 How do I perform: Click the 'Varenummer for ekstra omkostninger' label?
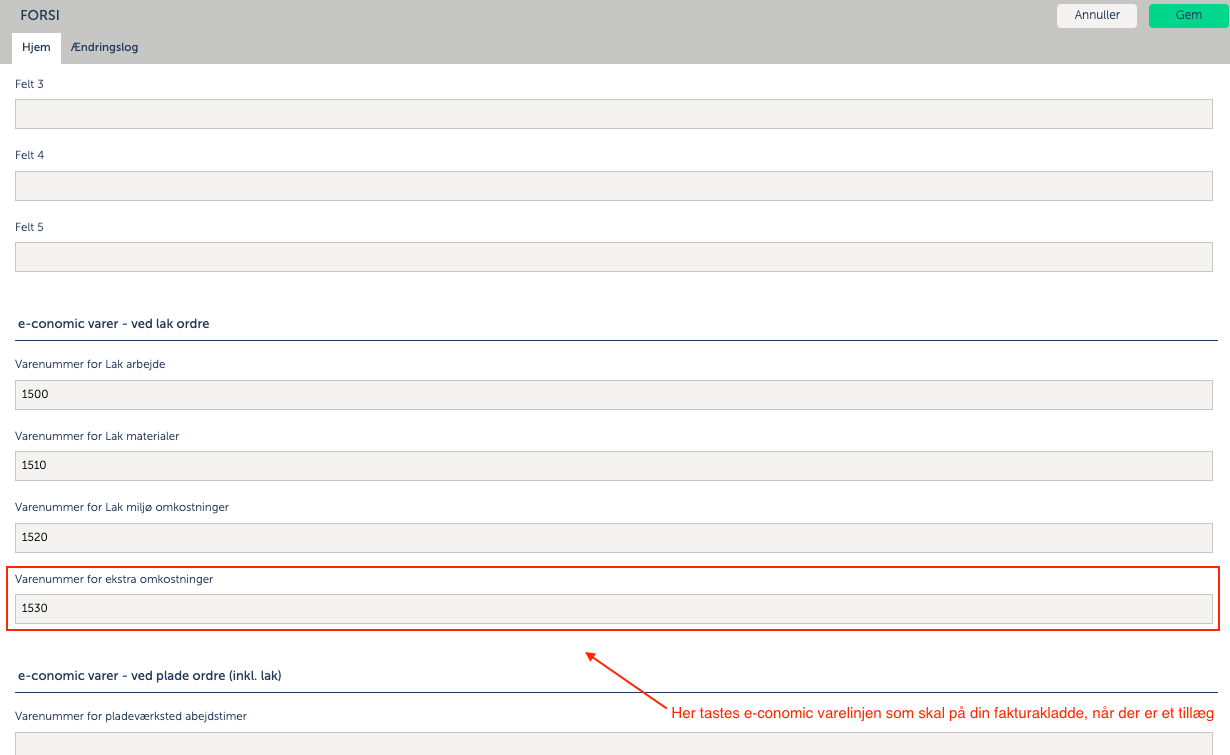114,579
